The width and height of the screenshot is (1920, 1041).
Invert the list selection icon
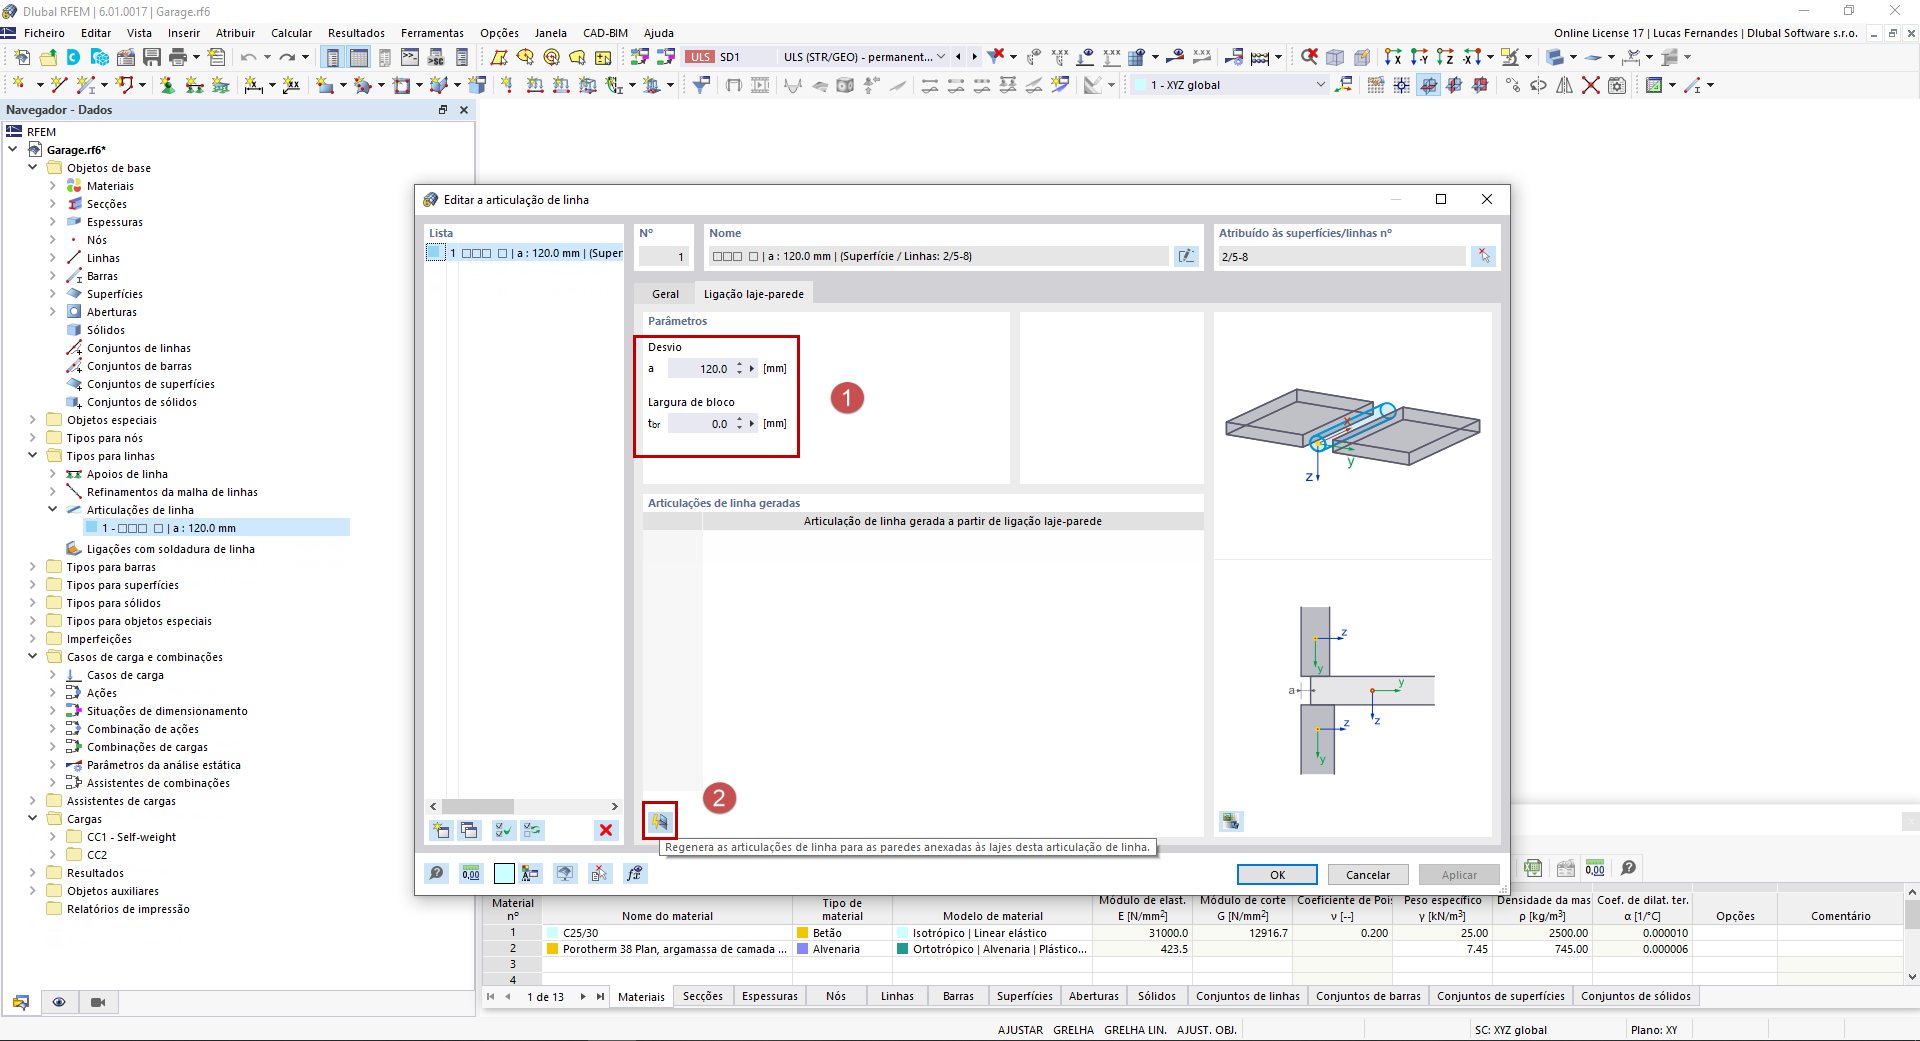(x=532, y=830)
